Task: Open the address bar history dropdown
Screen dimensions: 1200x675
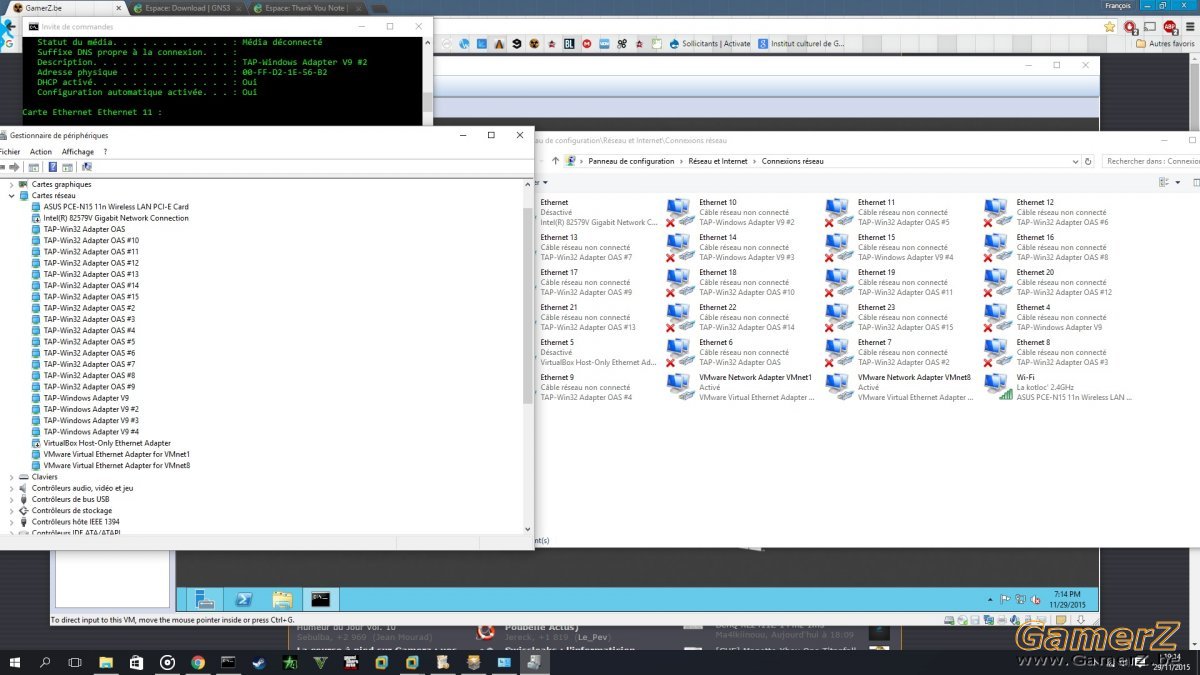Action: pyautogui.click(x=1075, y=161)
